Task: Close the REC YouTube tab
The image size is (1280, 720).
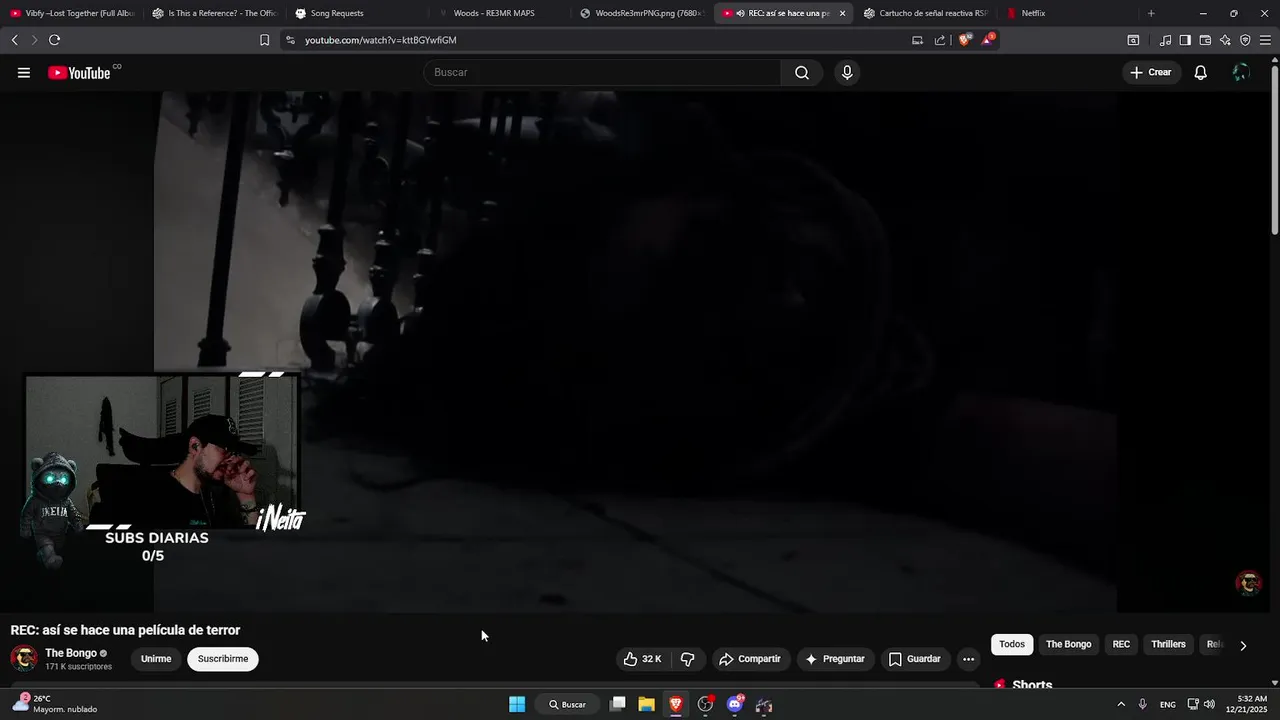Action: pyautogui.click(x=842, y=13)
